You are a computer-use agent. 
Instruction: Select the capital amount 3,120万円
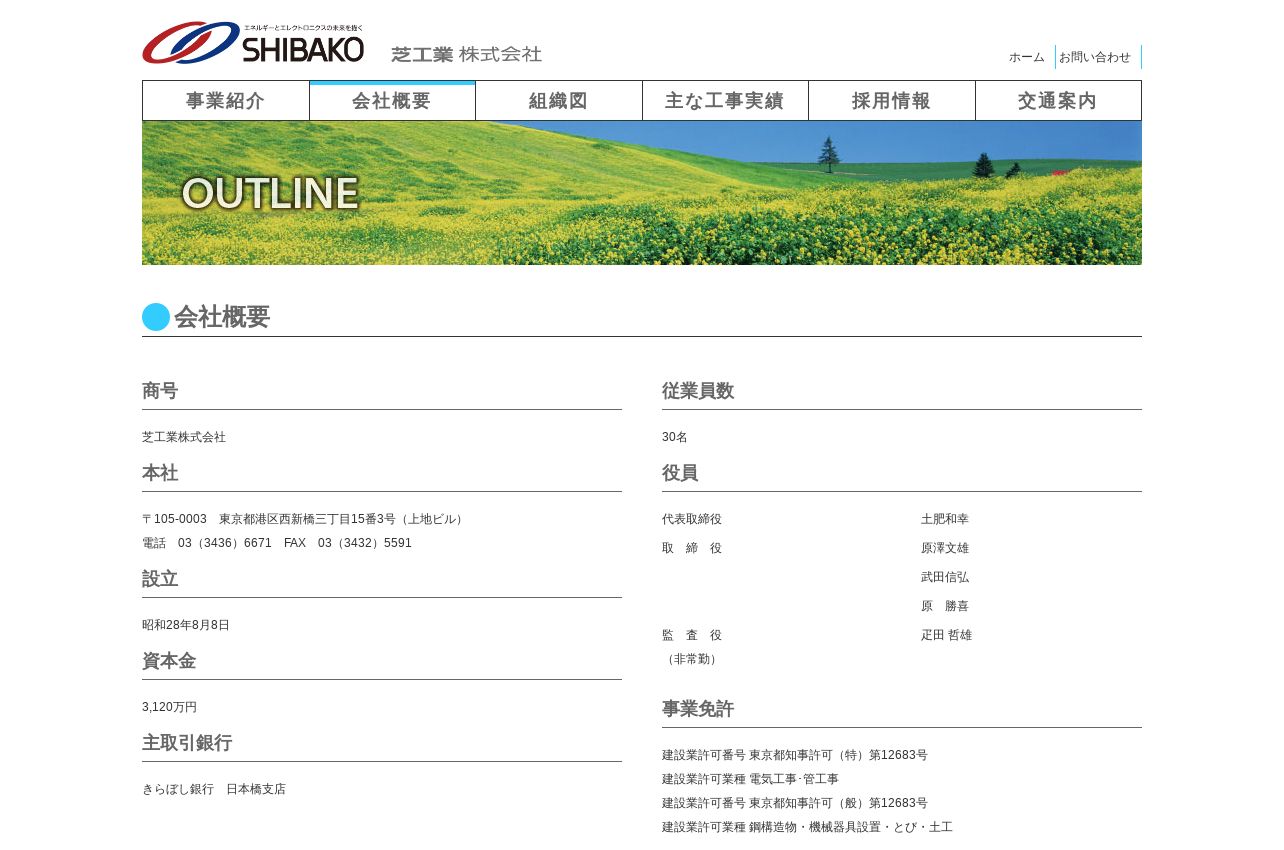click(170, 707)
